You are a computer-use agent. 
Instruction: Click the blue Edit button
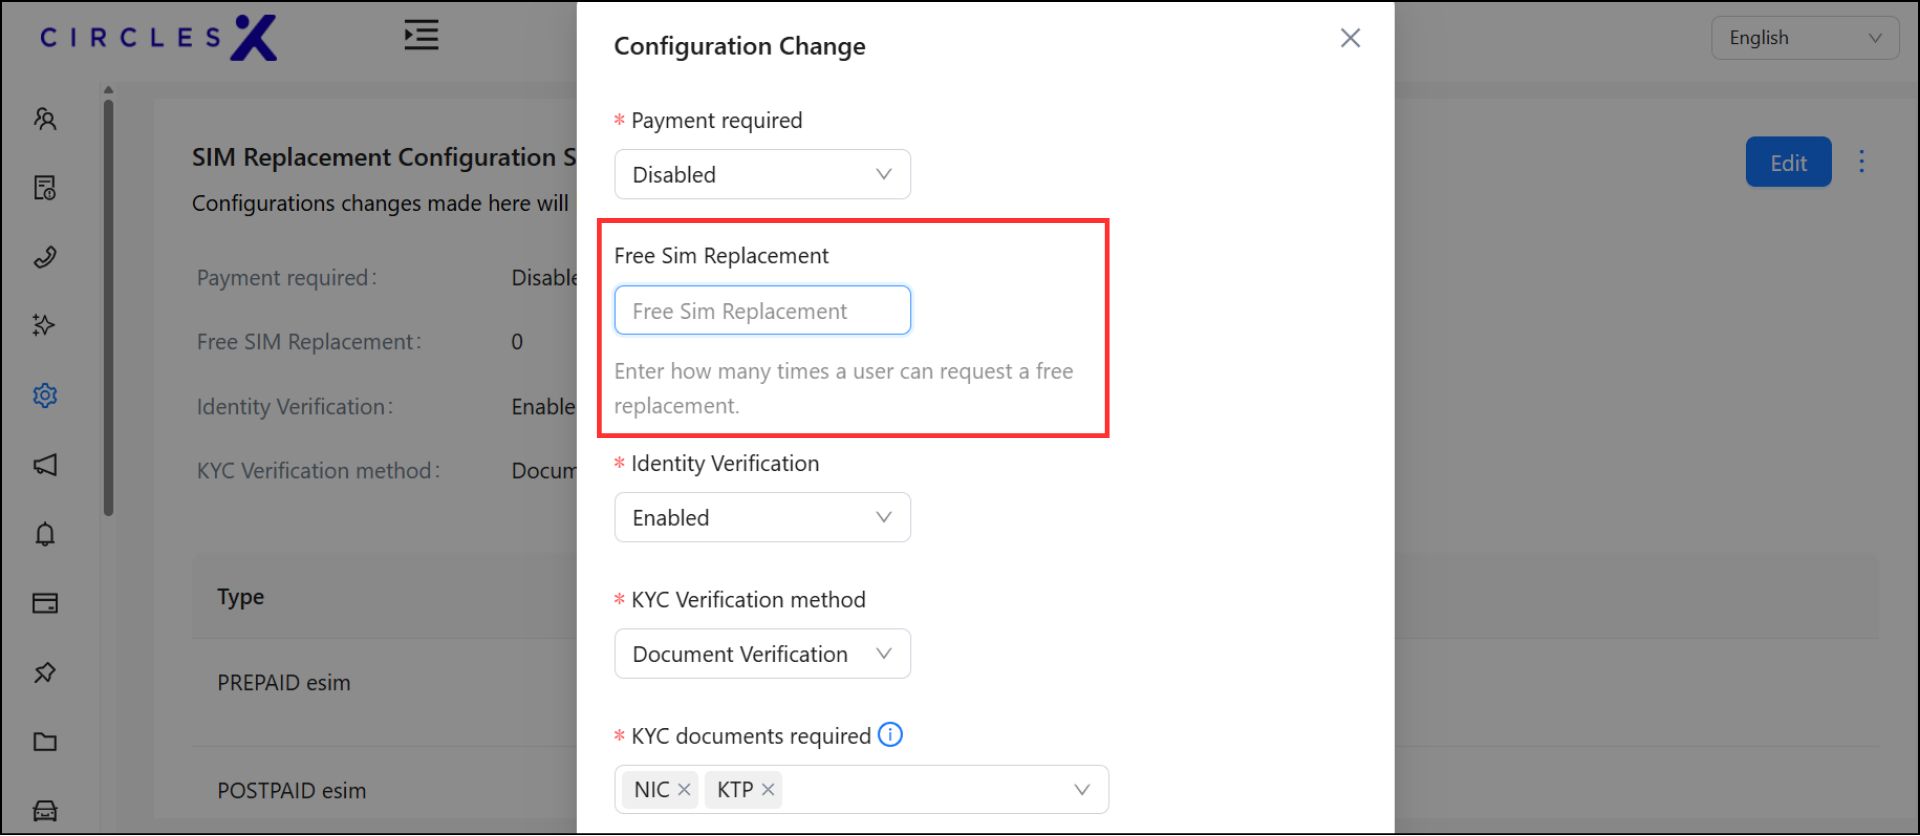pyautogui.click(x=1787, y=163)
